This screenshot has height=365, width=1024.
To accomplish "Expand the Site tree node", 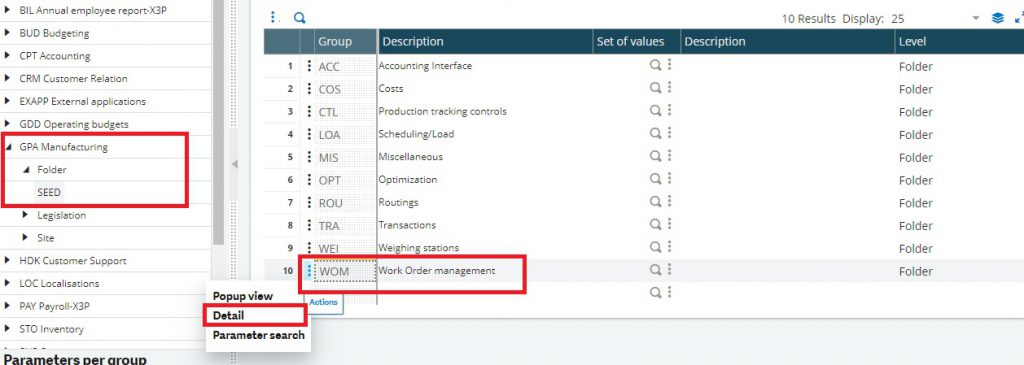I will [25, 238].
